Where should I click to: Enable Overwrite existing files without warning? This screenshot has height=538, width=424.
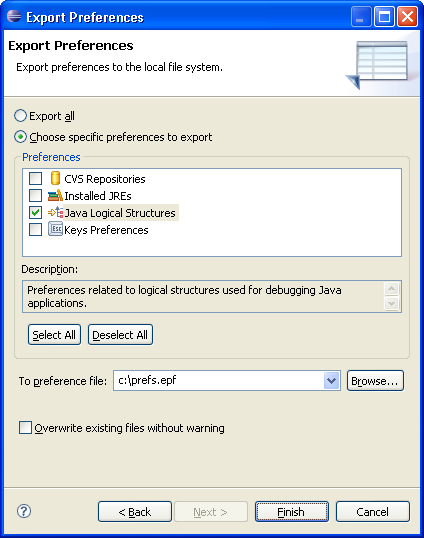(x=25, y=428)
